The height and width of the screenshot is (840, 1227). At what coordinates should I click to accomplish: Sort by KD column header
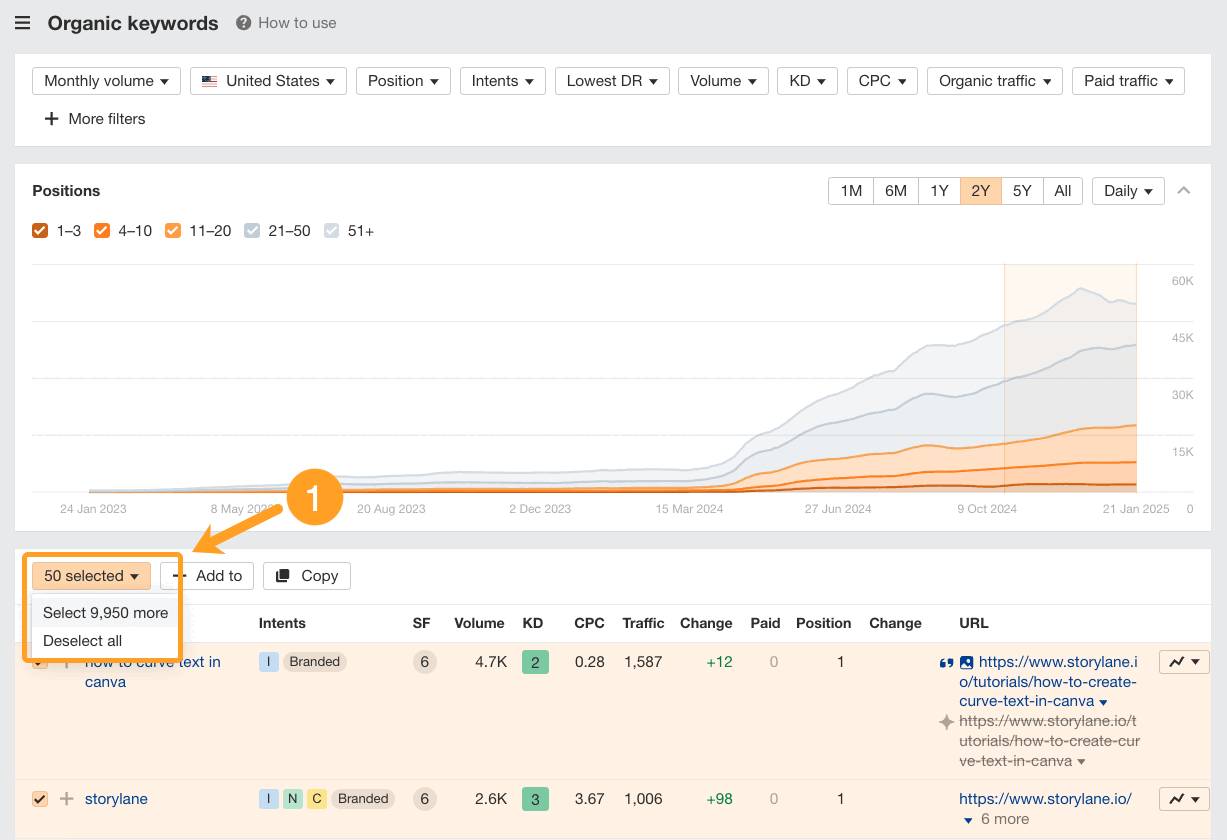tap(533, 623)
